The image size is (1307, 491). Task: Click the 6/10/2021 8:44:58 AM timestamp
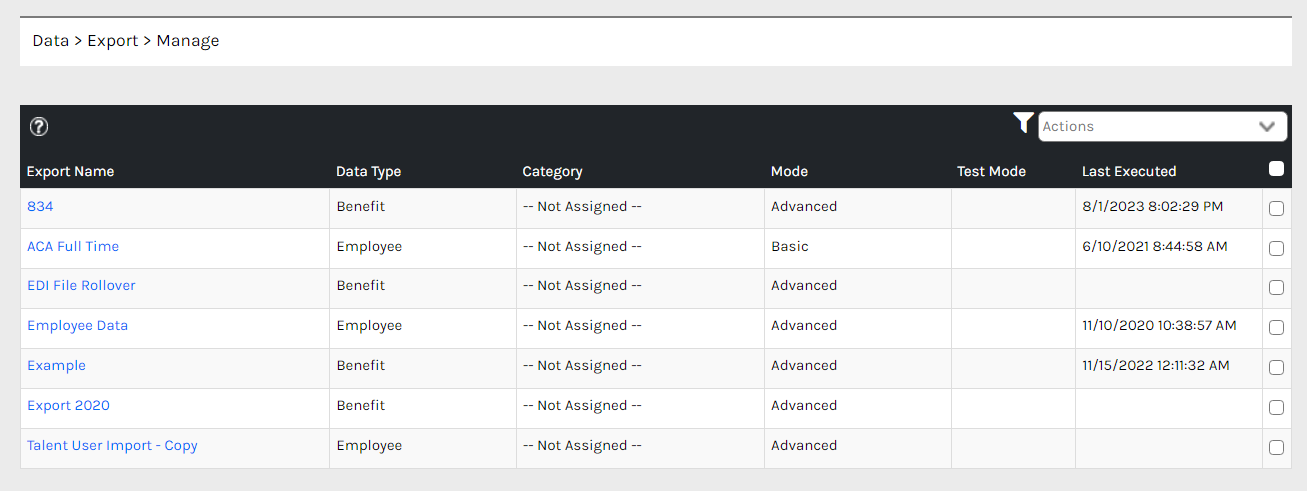[x=1155, y=246]
